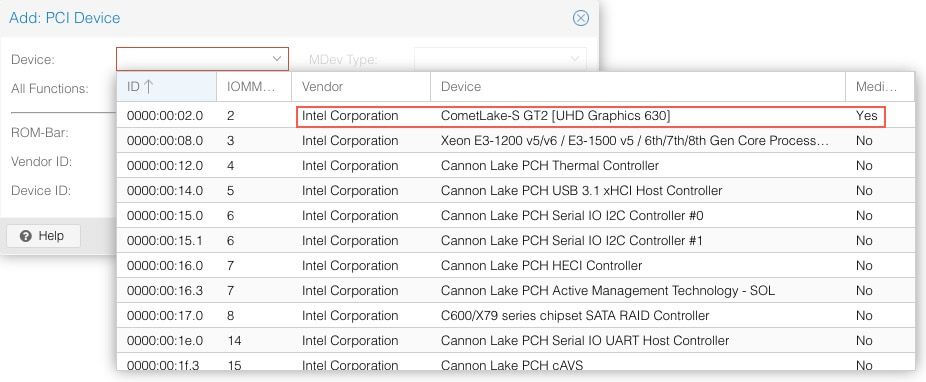Select Serial IO I2C Controller #1 row
This screenshot has height=382, width=926.
pyautogui.click(x=515, y=241)
